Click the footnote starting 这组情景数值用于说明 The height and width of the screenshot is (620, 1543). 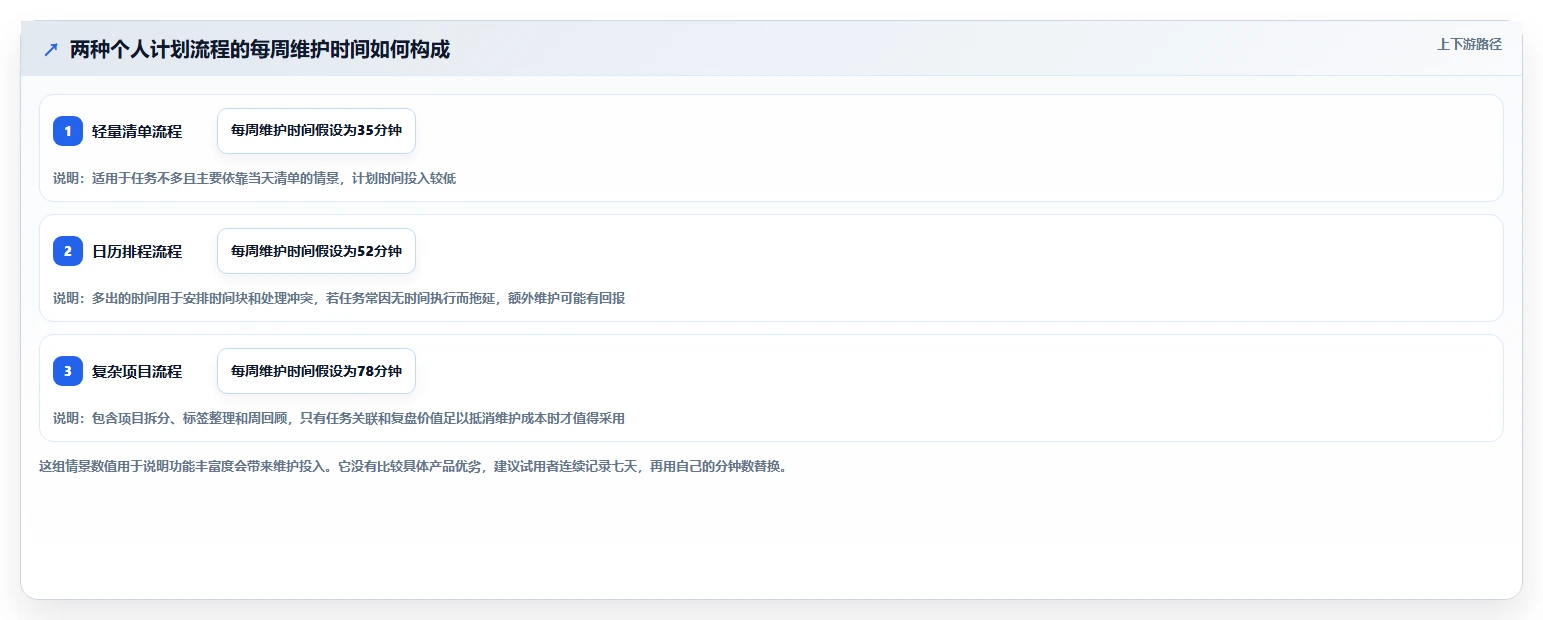[413, 466]
